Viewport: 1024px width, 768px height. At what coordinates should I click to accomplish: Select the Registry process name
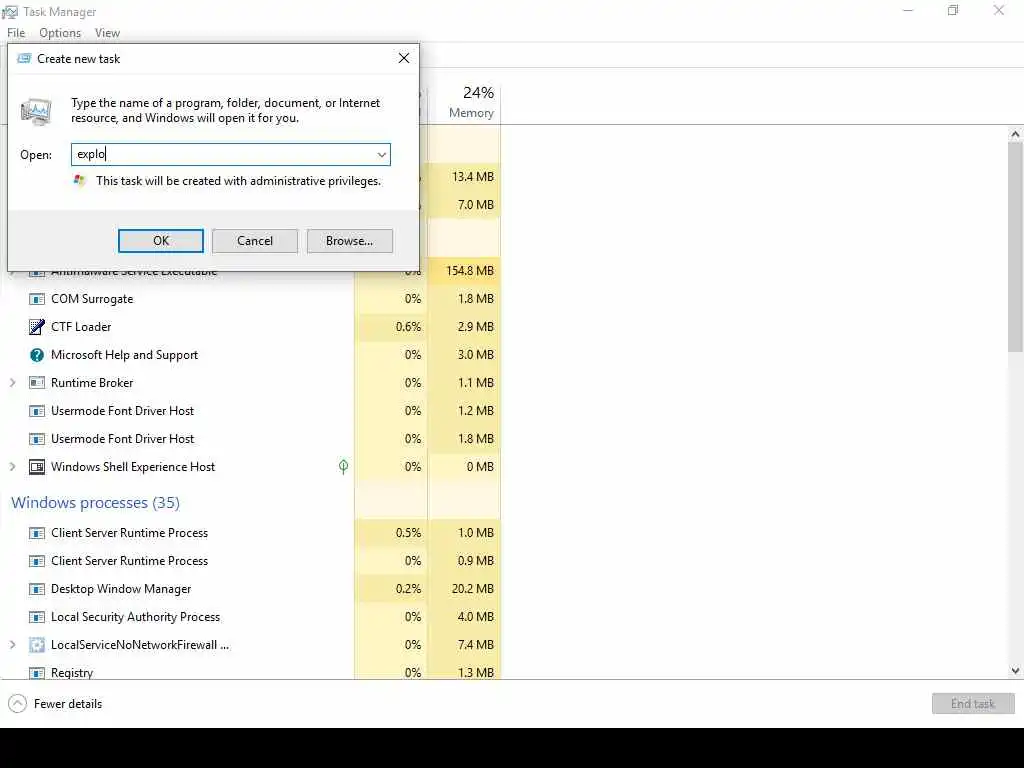(72, 673)
